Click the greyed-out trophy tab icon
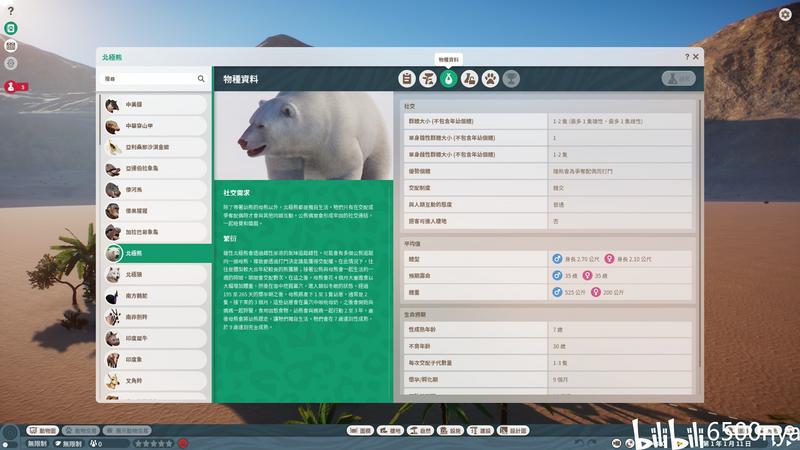The width and height of the screenshot is (800, 450). [x=511, y=79]
